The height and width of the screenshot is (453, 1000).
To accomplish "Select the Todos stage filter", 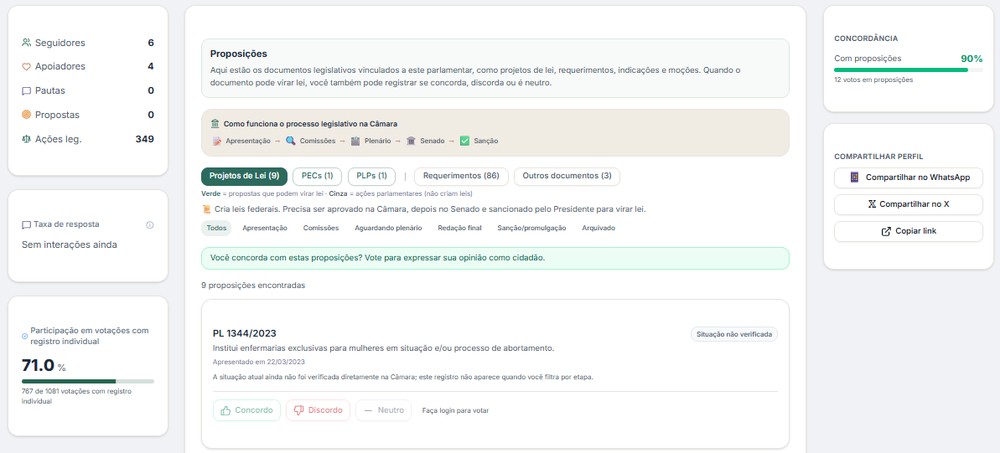I will pyautogui.click(x=216, y=228).
